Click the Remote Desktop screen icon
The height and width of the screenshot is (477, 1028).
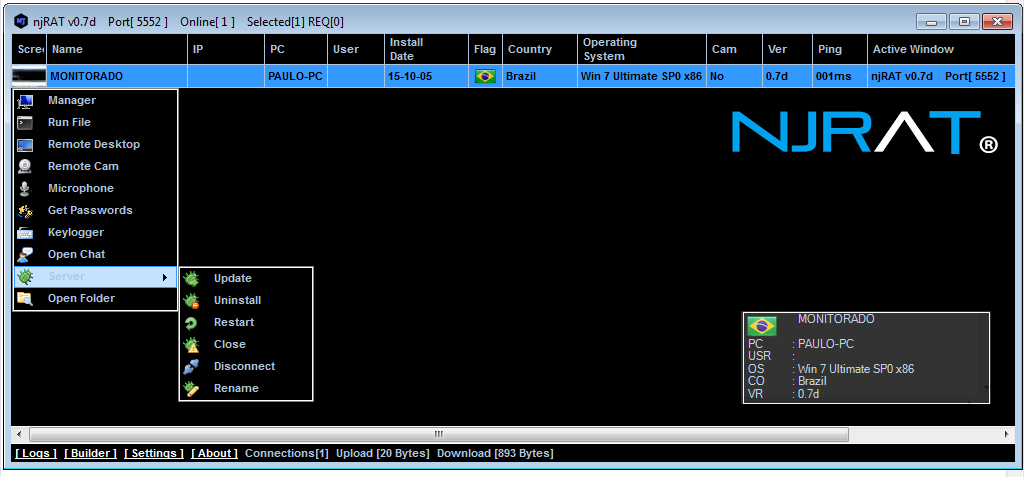tap(25, 145)
